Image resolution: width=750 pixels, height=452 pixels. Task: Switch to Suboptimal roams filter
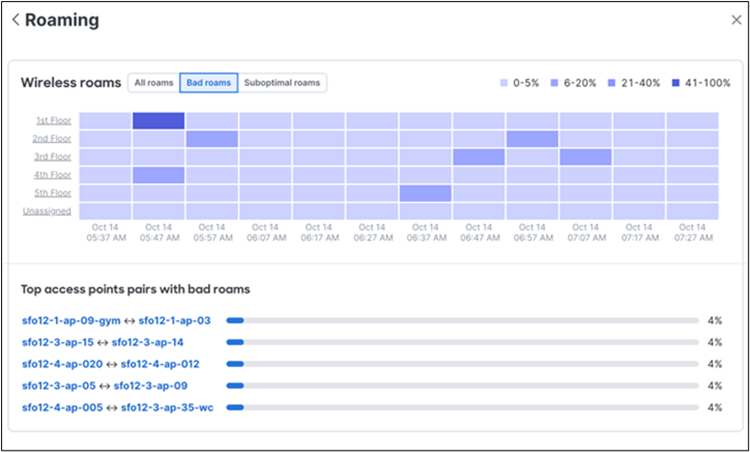pos(282,83)
